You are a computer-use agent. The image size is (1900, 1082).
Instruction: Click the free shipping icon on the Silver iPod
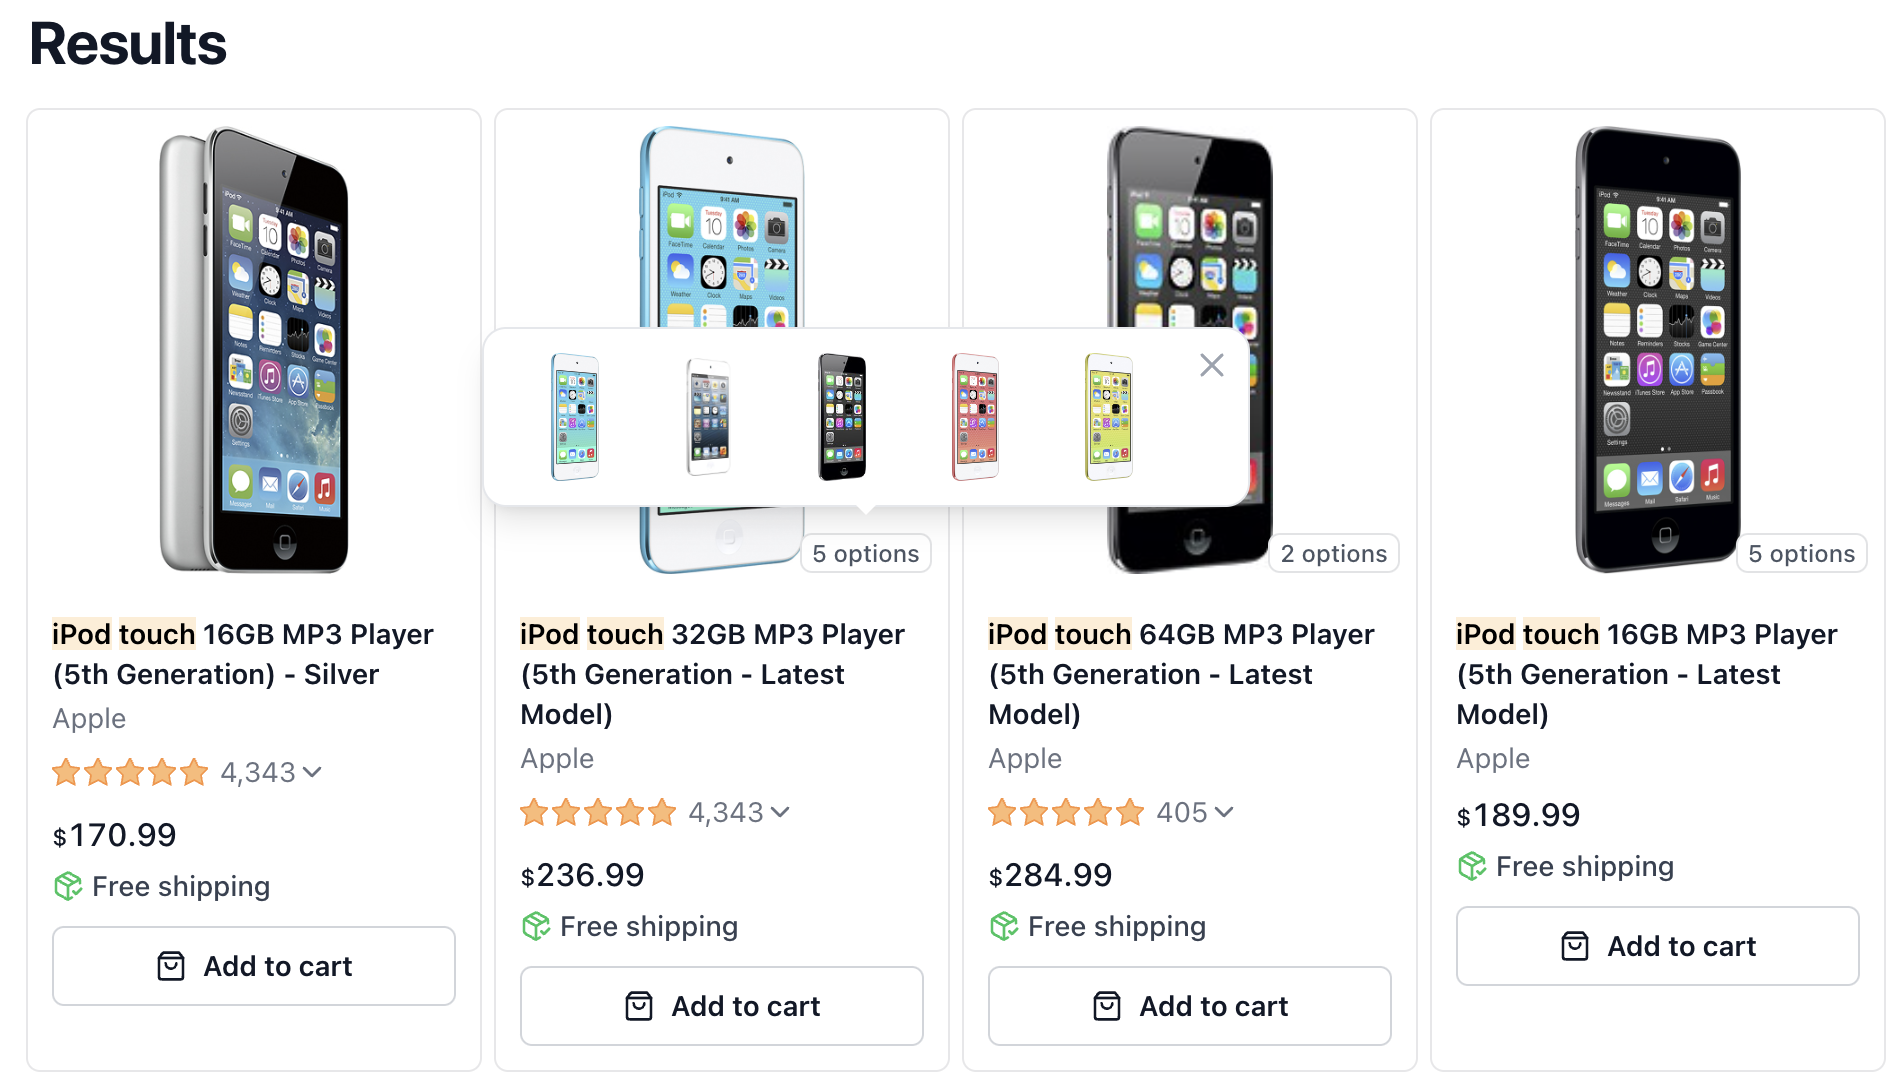click(68, 886)
